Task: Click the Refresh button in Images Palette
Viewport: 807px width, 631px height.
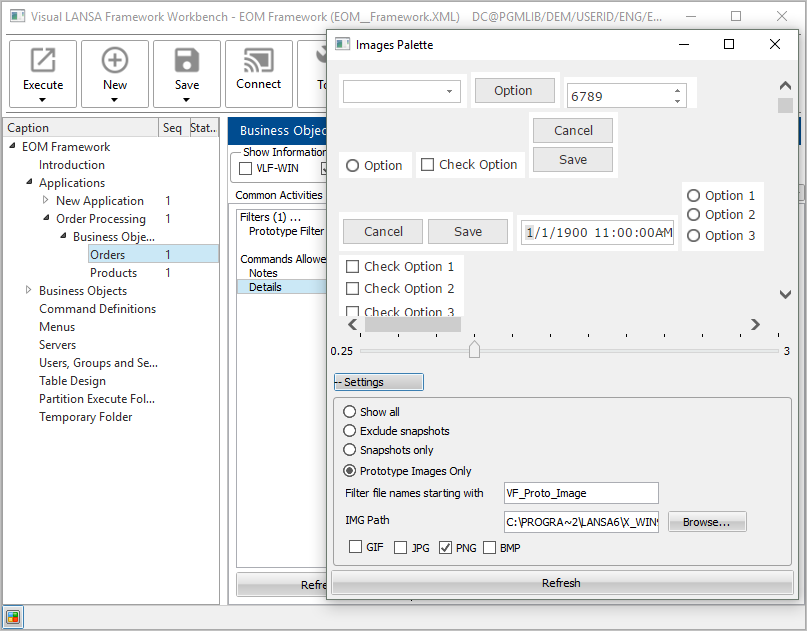Action: (x=560, y=583)
